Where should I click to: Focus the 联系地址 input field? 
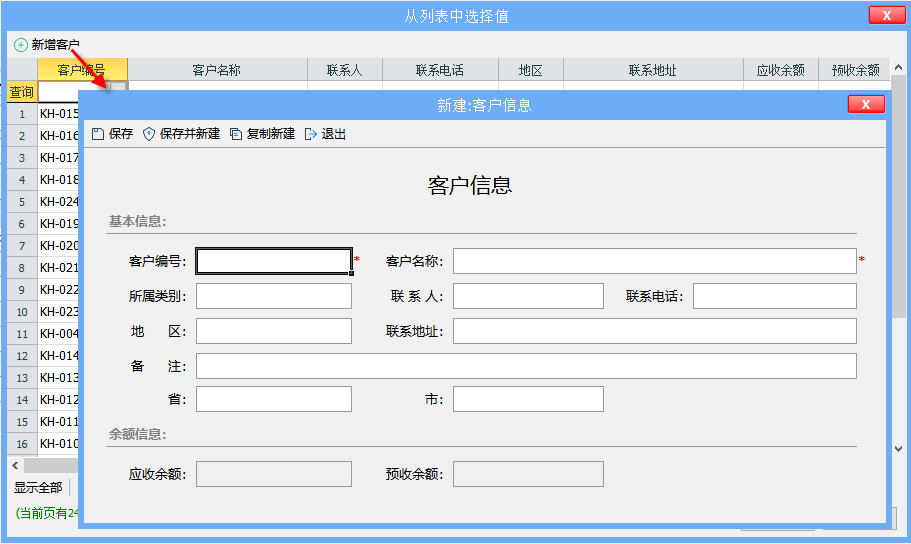(x=655, y=331)
